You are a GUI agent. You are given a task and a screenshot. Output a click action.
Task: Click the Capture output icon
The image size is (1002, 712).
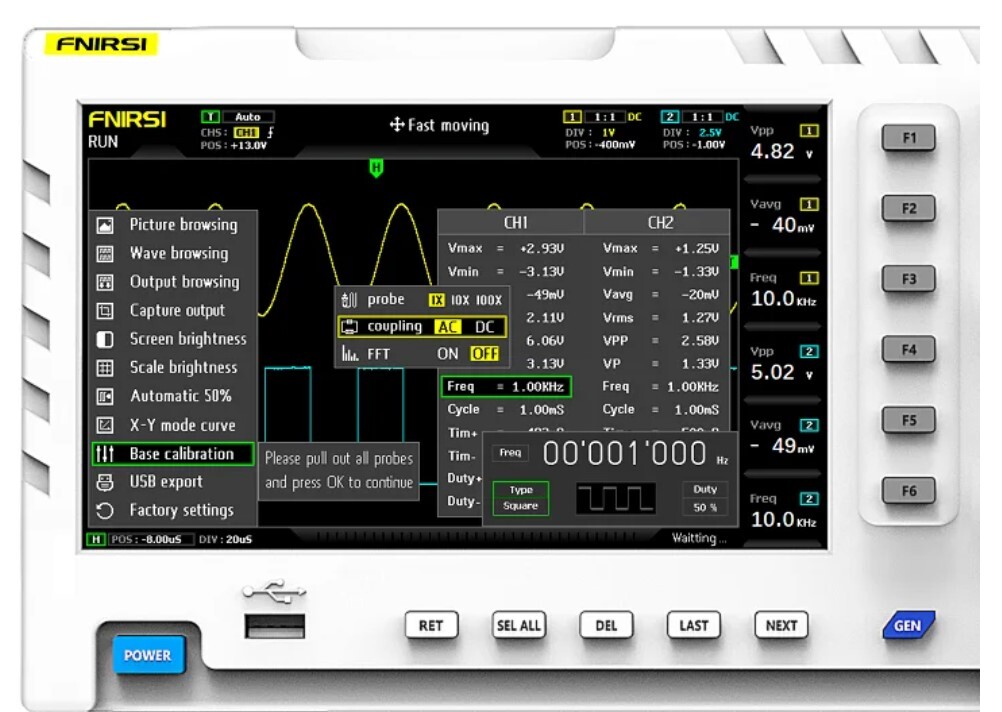click(105, 311)
